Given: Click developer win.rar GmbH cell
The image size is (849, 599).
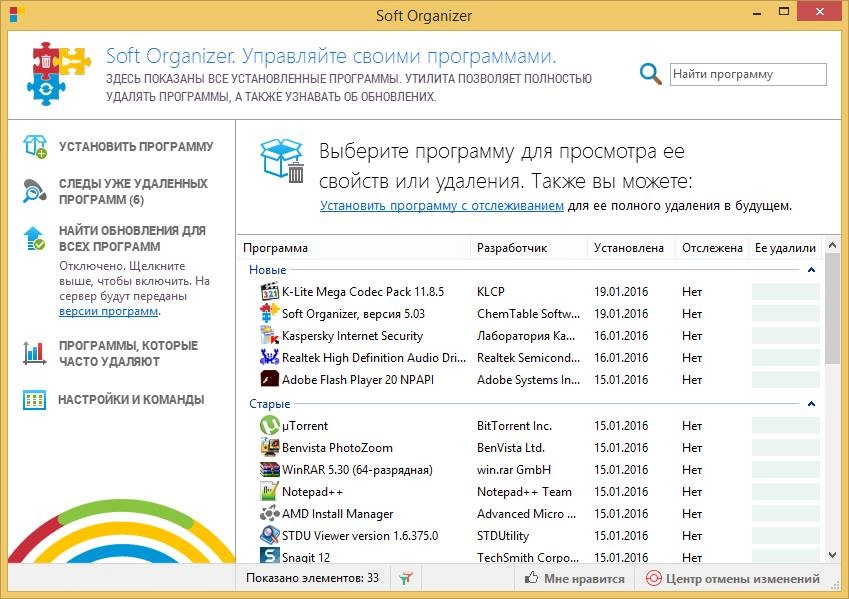Looking at the screenshot, I should click(x=513, y=470).
